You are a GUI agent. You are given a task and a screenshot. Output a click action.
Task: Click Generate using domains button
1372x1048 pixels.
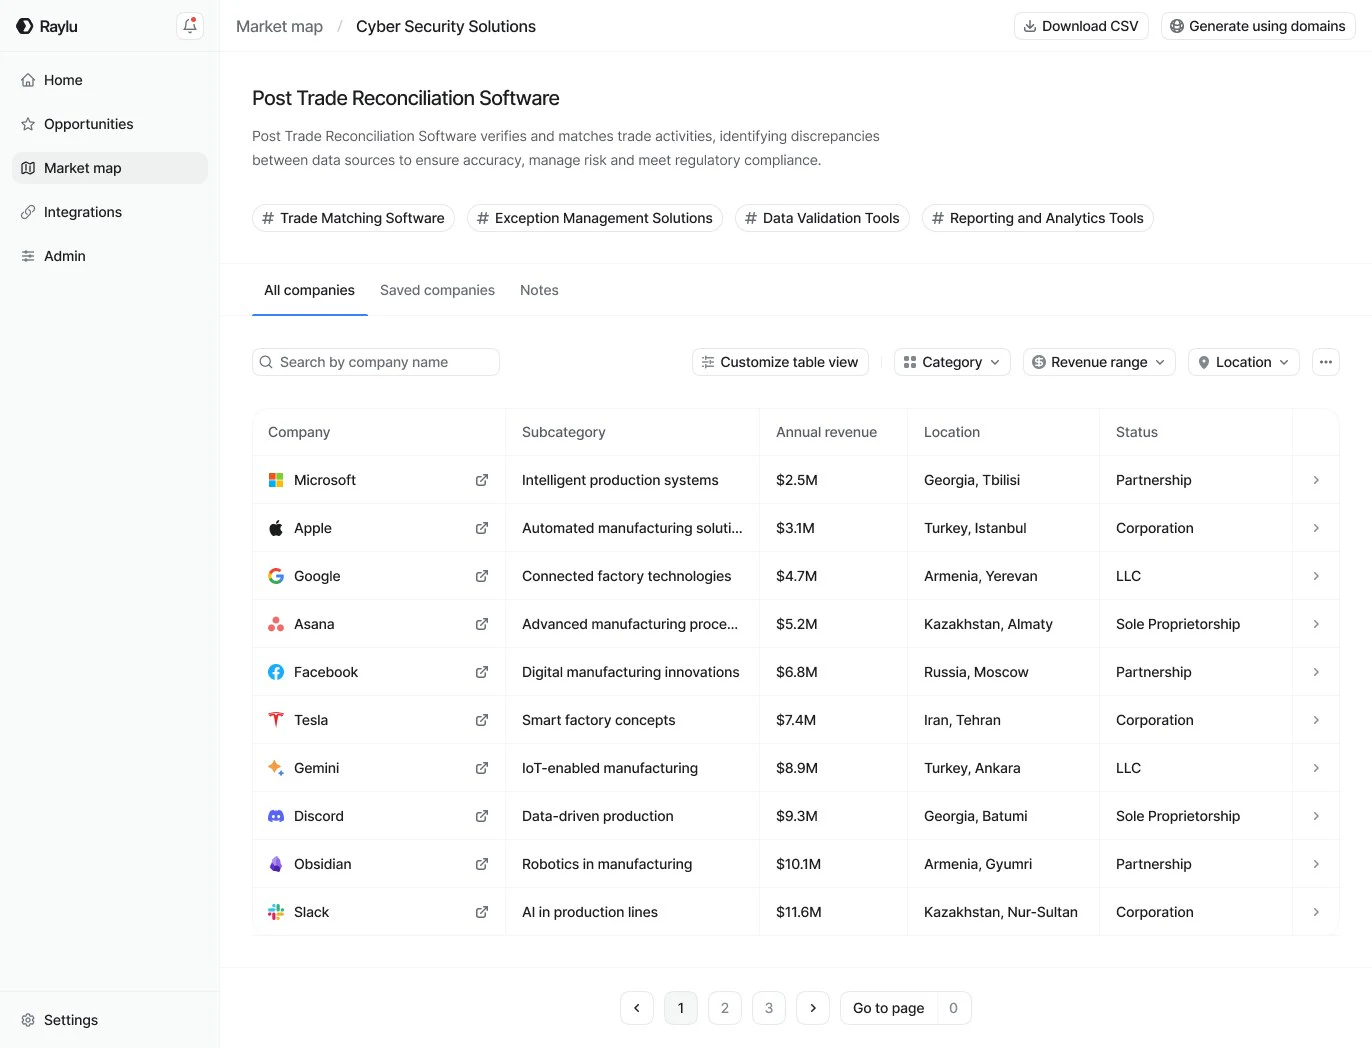click(x=1258, y=26)
